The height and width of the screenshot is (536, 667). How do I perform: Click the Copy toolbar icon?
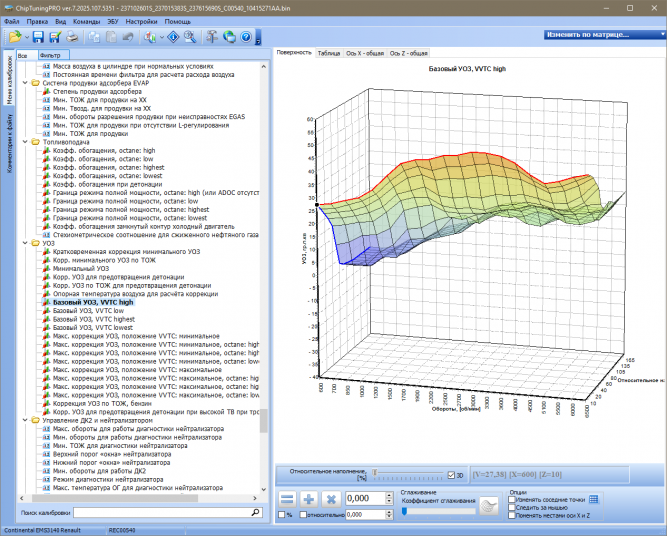94,37
